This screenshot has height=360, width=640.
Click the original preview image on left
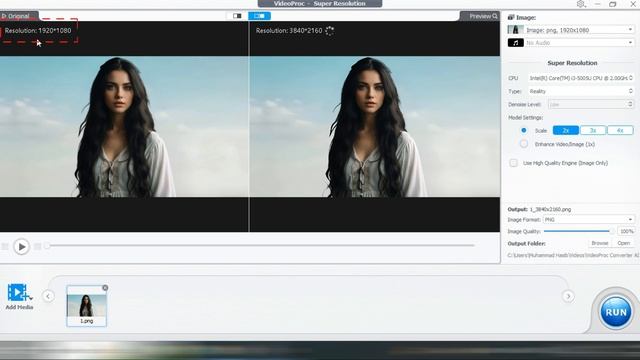point(124,127)
